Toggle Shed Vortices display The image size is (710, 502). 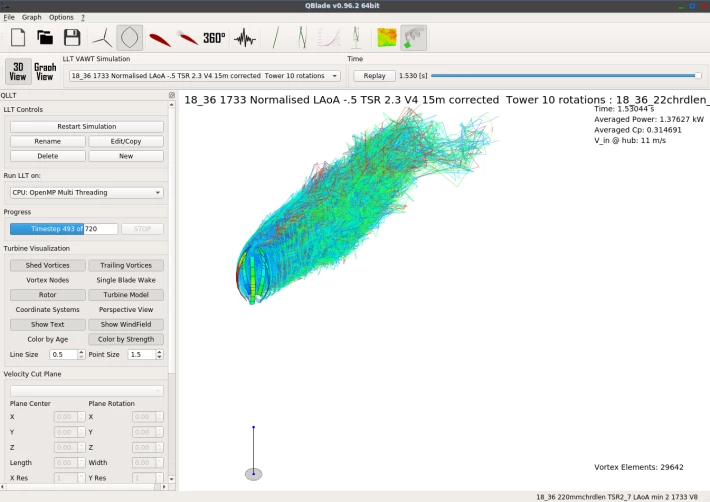pyautogui.click(x=48, y=265)
